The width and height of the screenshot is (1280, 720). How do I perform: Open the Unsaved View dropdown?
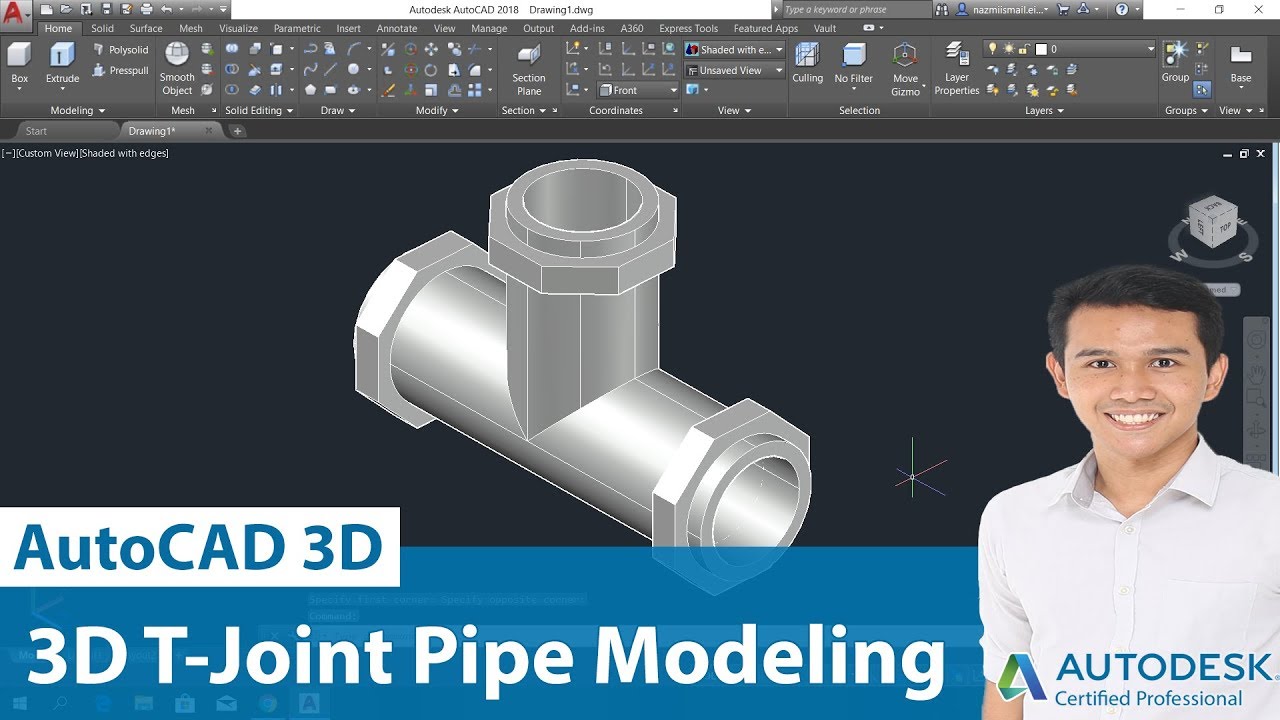click(734, 70)
